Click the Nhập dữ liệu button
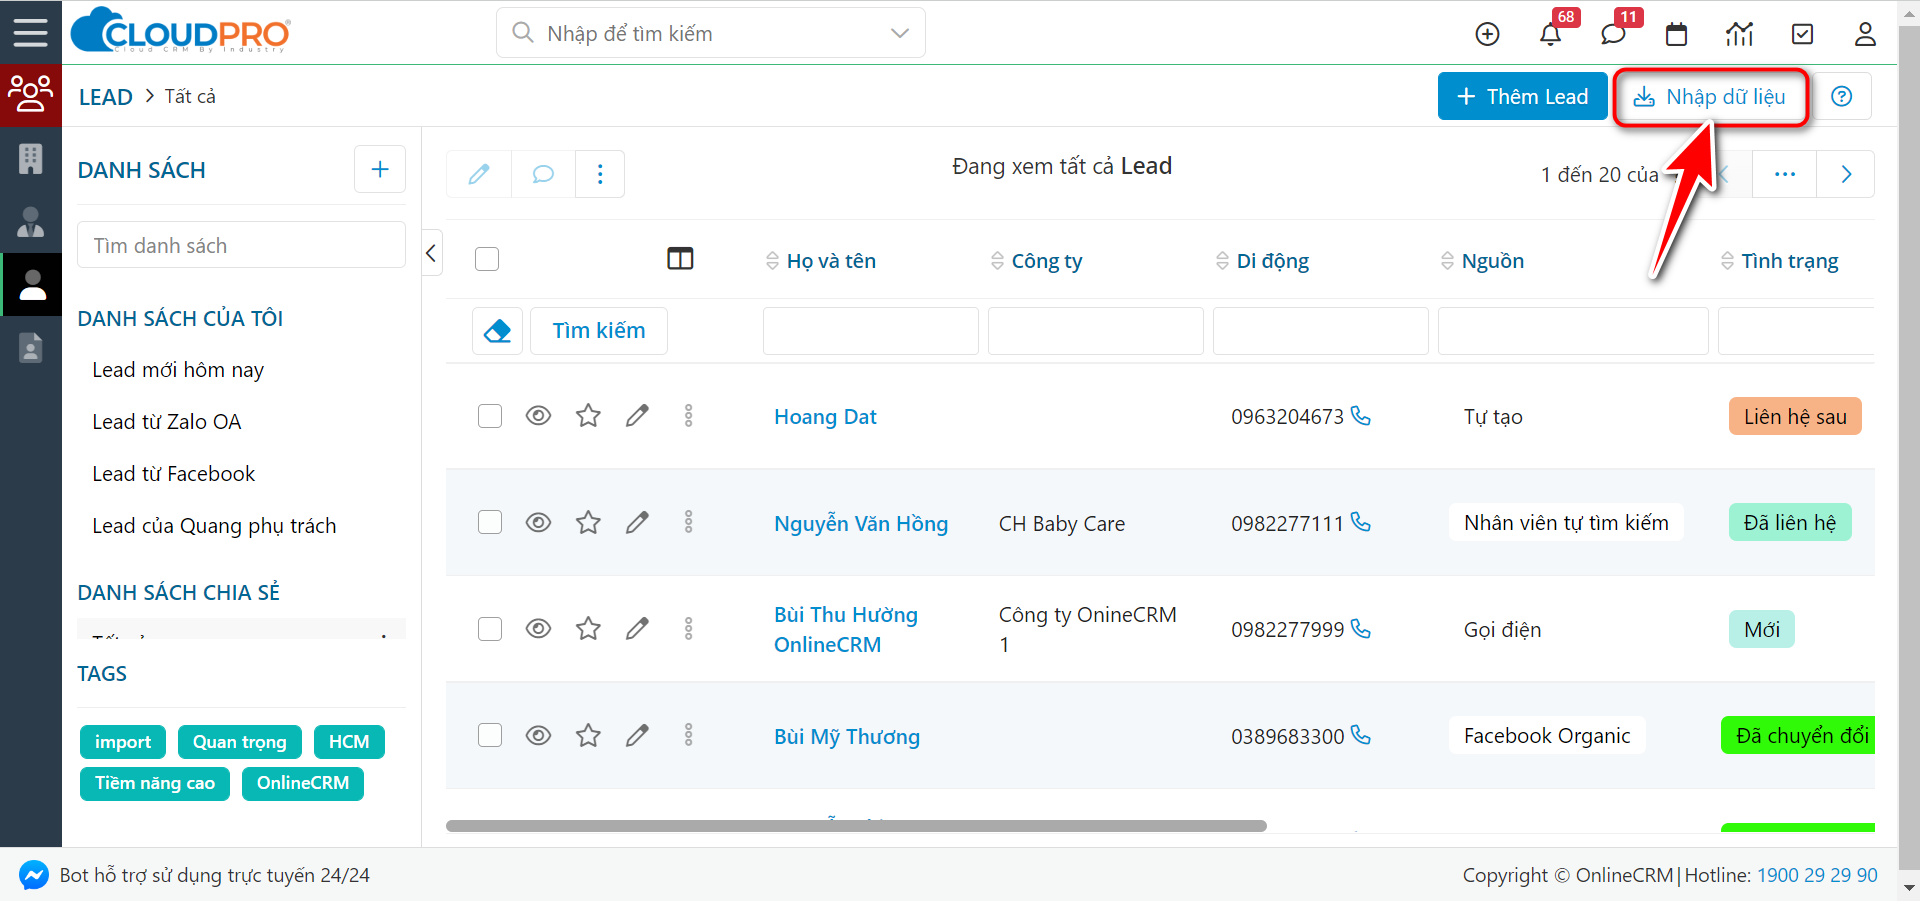Image resolution: width=1920 pixels, height=901 pixels. coord(1710,96)
